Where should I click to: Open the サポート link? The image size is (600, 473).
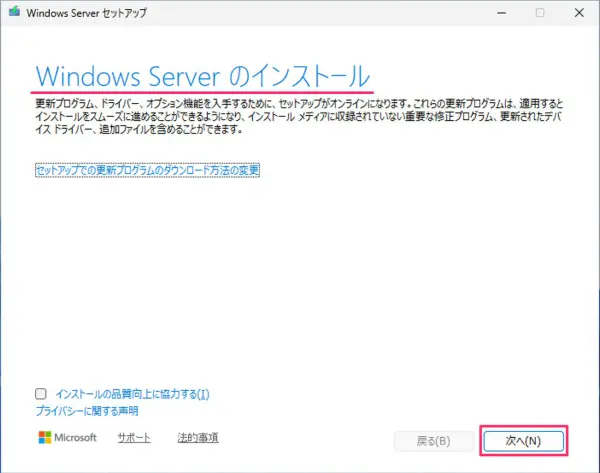click(x=134, y=438)
